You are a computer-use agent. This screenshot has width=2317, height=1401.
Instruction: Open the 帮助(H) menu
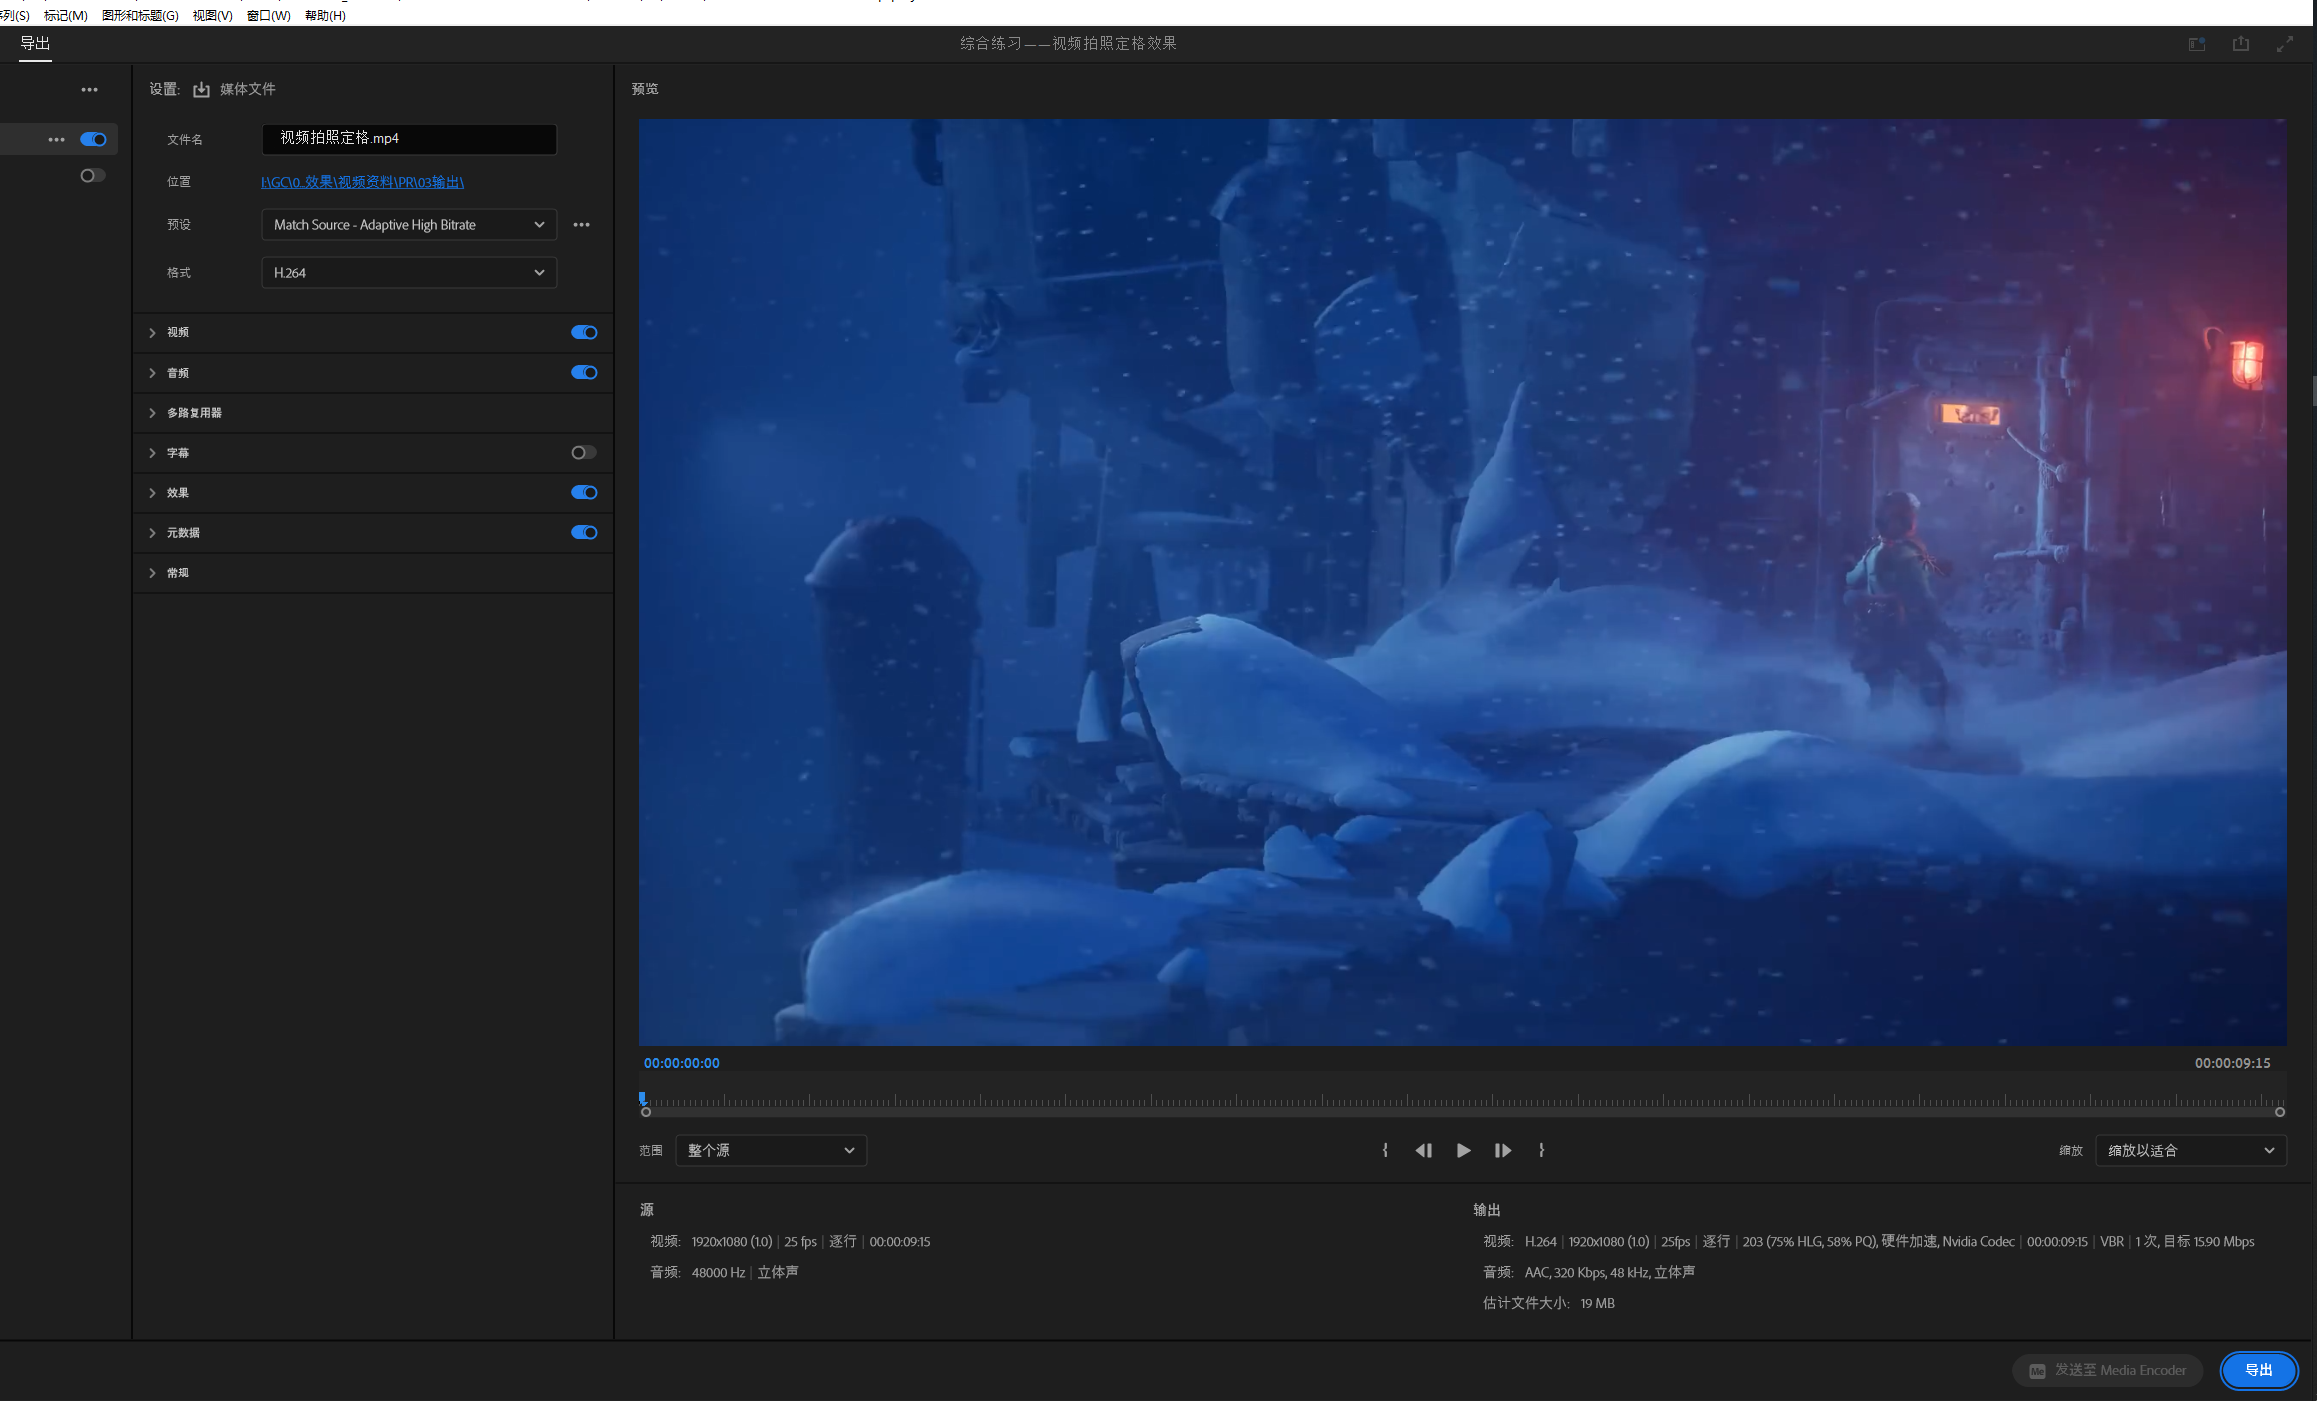(x=325, y=15)
